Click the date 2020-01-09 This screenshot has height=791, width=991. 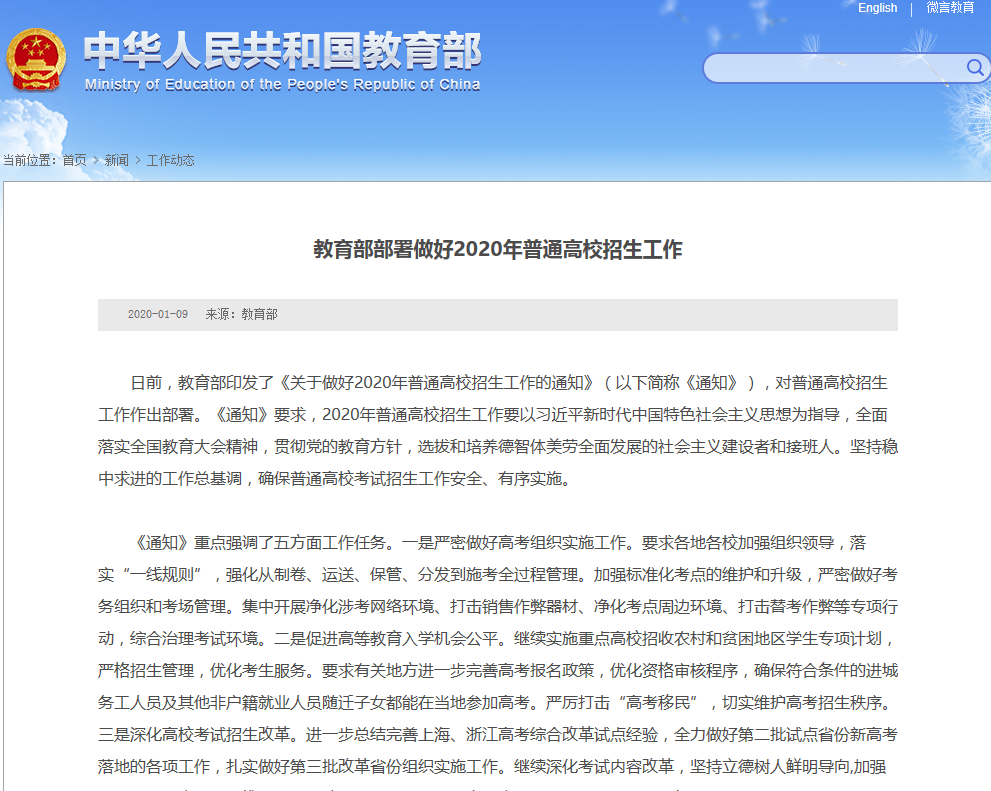click(158, 315)
